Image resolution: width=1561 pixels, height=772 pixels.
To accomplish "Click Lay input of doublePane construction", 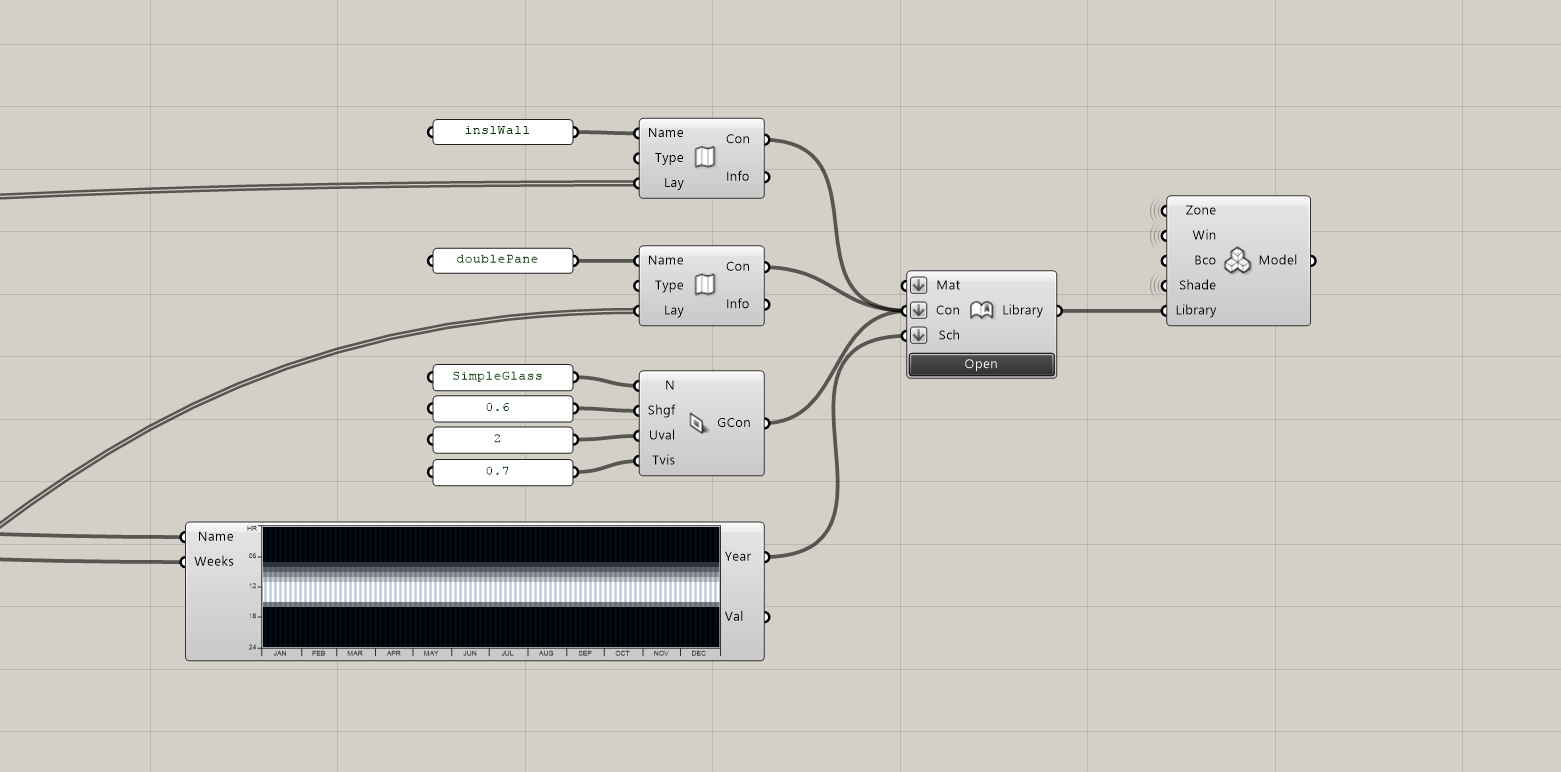I will (x=673, y=310).
